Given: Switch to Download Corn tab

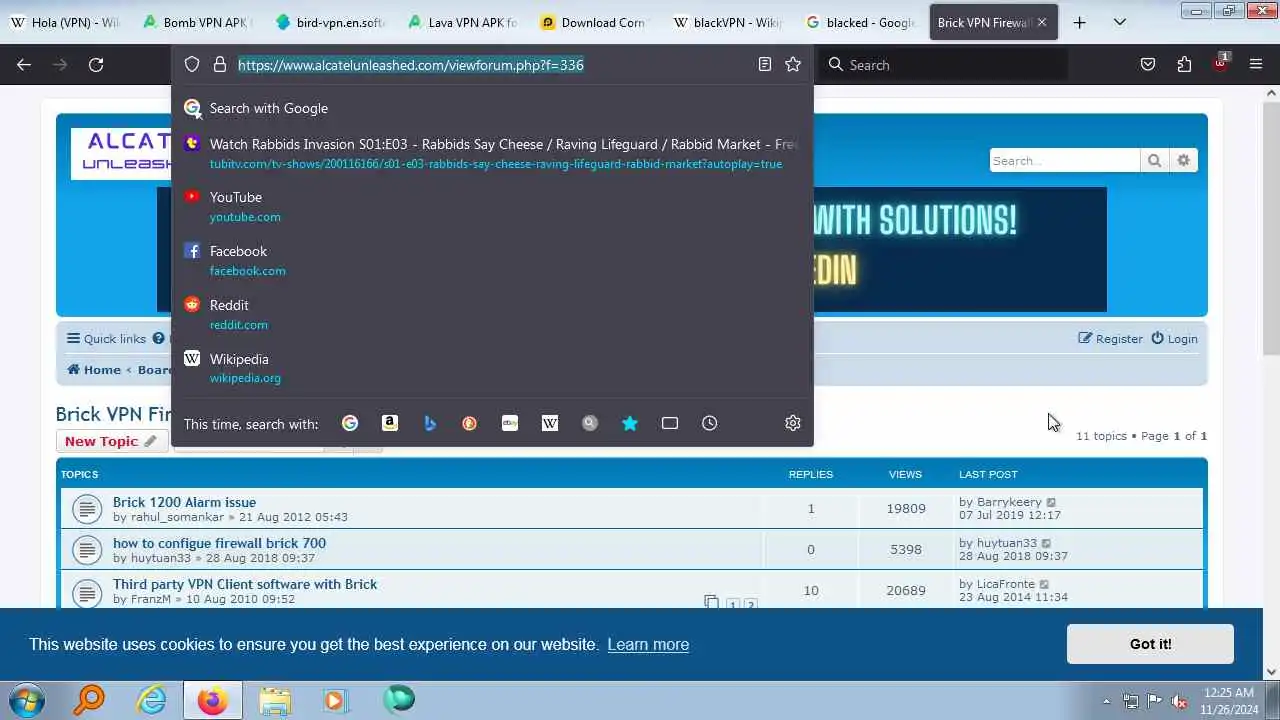Looking at the screenshot, I should tap(595, 22).
